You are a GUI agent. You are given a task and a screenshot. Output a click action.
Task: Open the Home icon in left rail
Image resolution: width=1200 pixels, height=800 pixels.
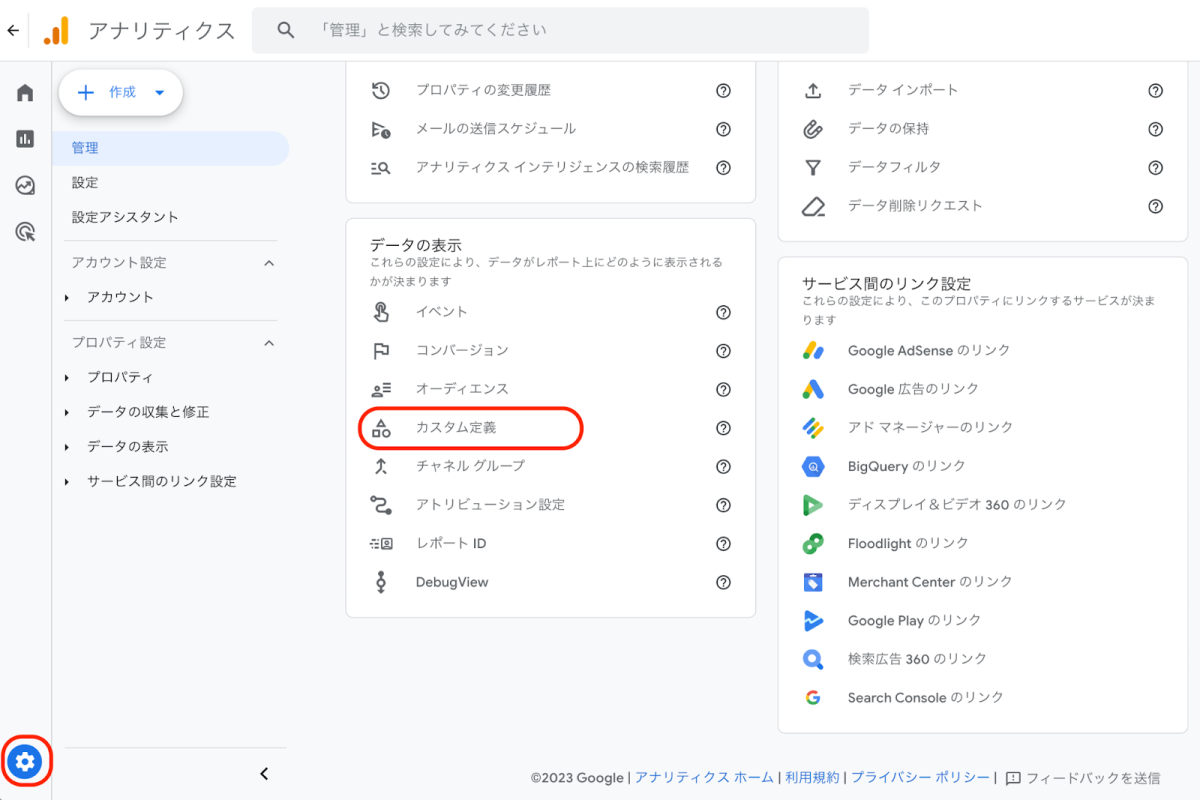(x=25, y=93)
